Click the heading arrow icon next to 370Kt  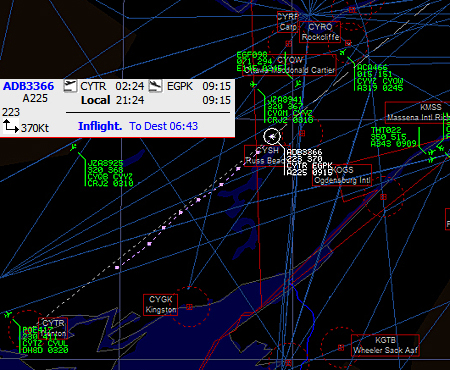click(x=10, y=126)
